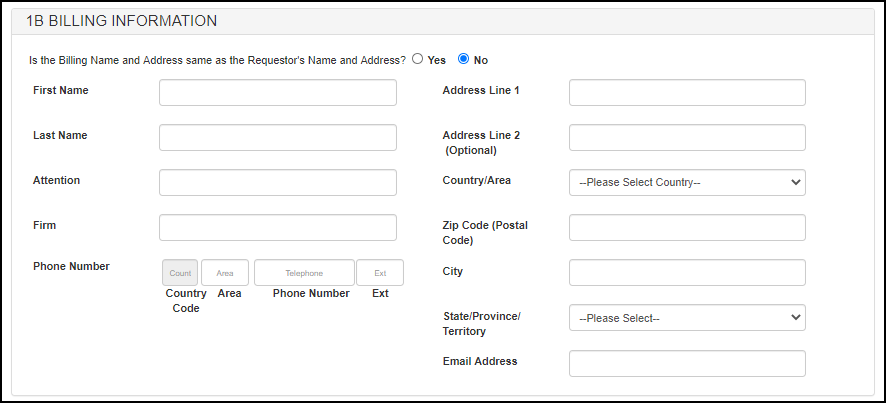
Task: Expand the State/Province/Territory dropdown
Action: 686,318
